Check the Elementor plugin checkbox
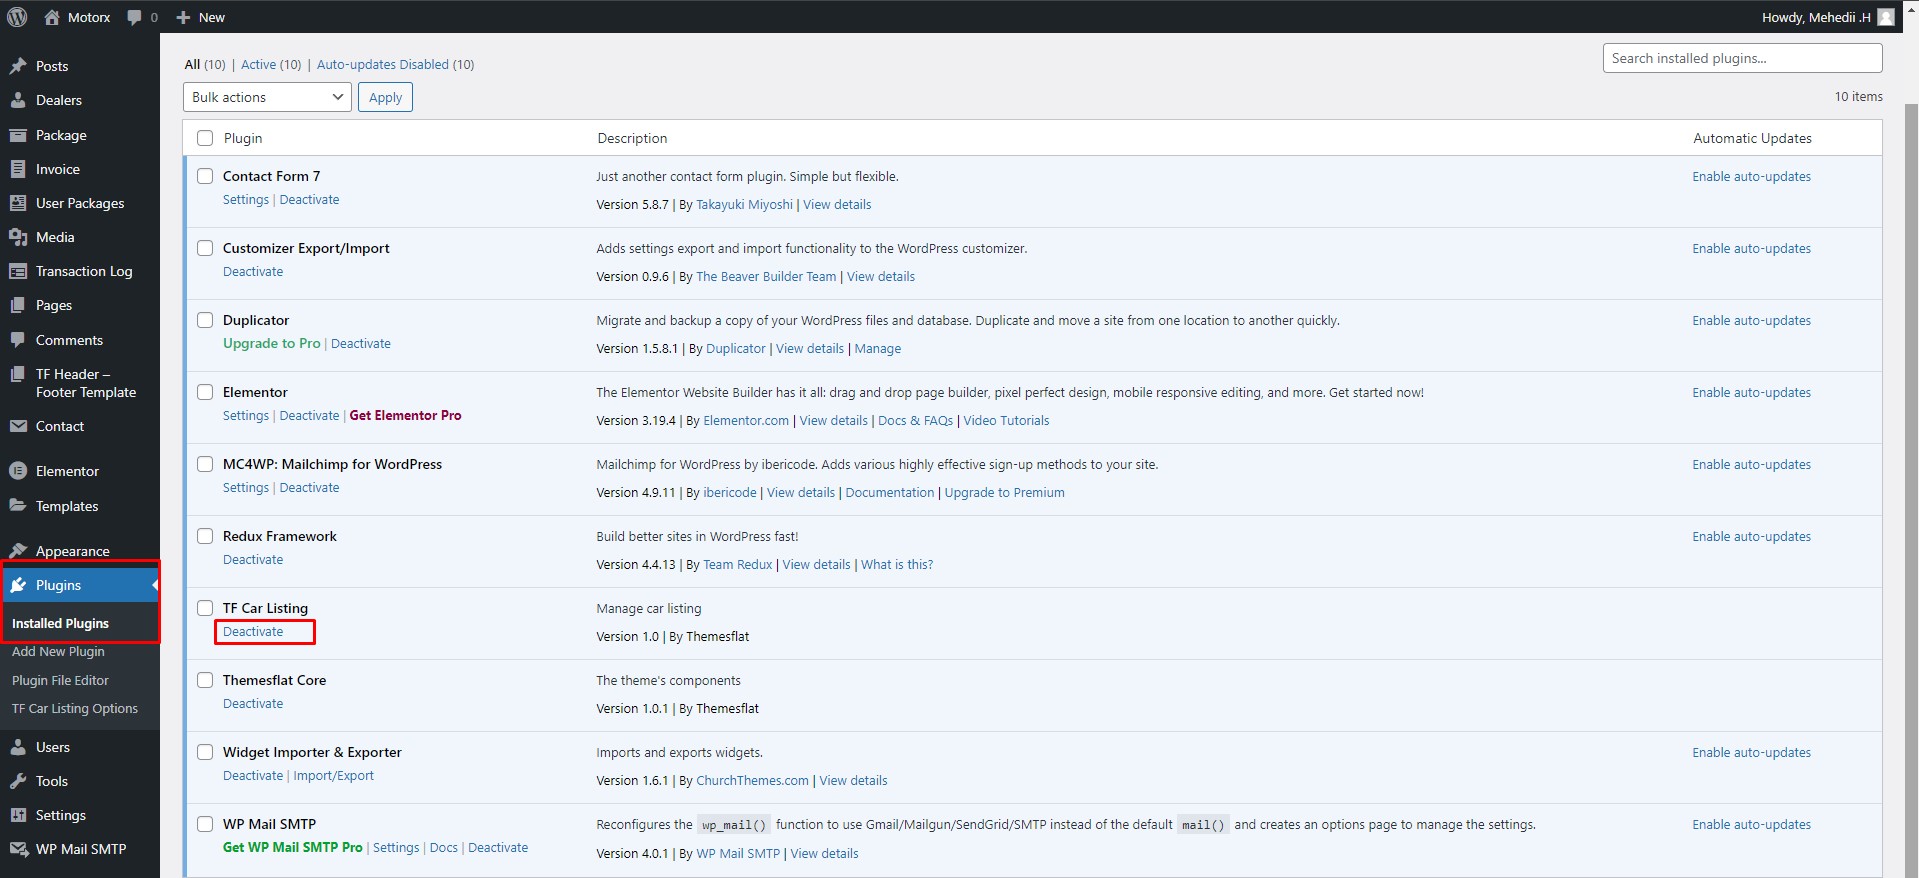1919x878 pixels. [205, 392]
